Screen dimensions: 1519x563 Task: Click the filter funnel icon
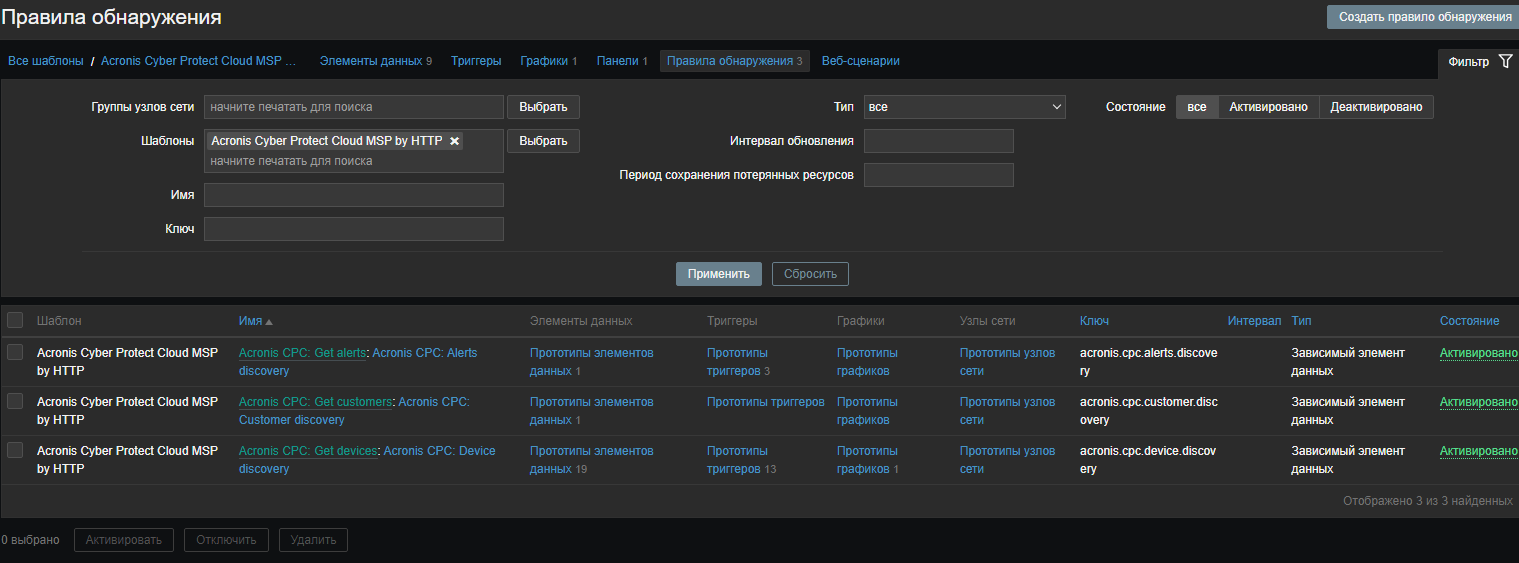tap(1505, 62)
